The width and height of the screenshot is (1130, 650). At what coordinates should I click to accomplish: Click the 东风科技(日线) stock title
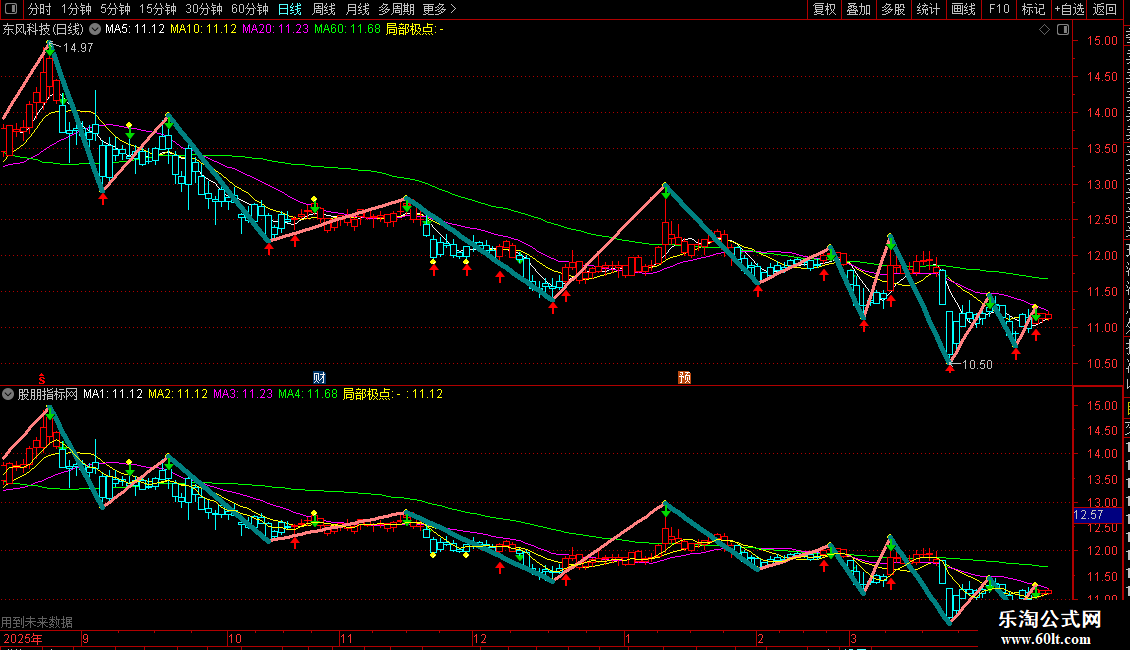[43, 30]
